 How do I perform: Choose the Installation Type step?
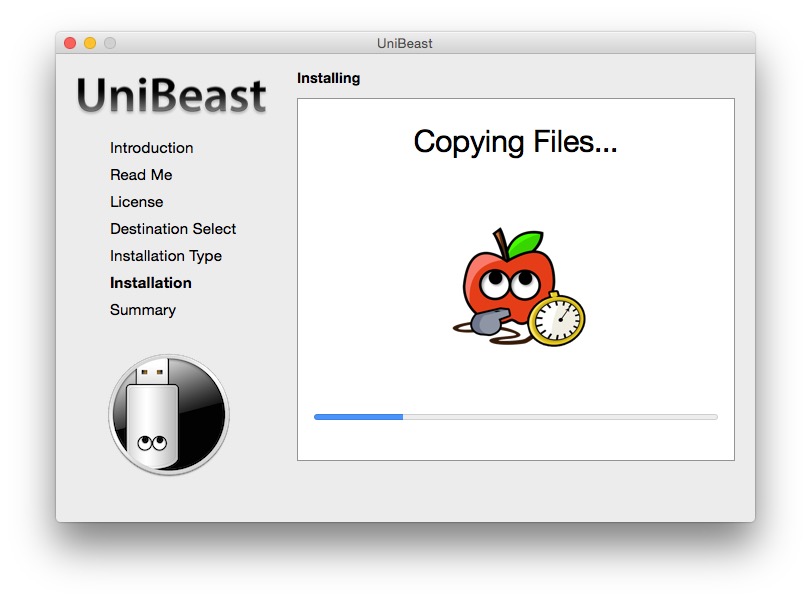coord(166,256)
